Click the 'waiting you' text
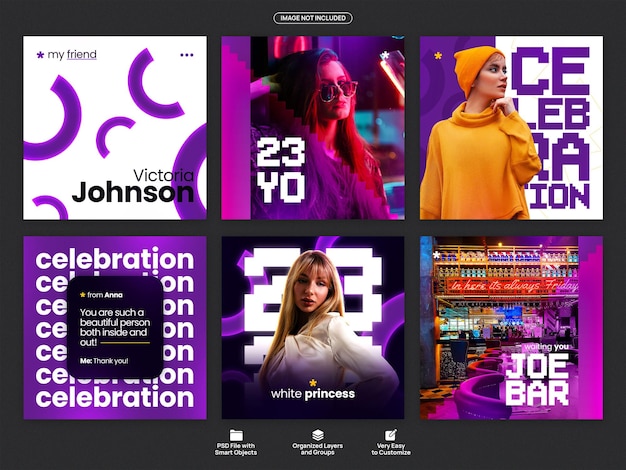 tap(547, 347)
